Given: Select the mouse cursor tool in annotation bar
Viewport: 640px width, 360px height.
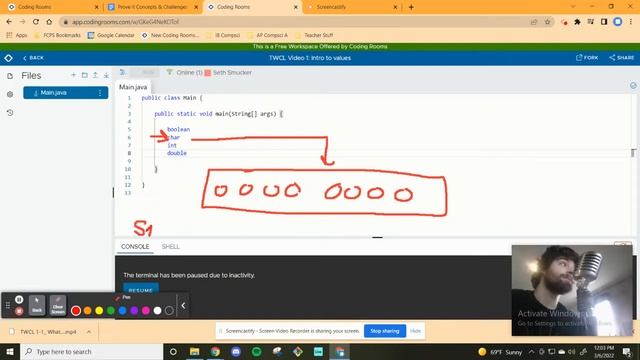Looking at the screenshot, I should click(37, 305).
